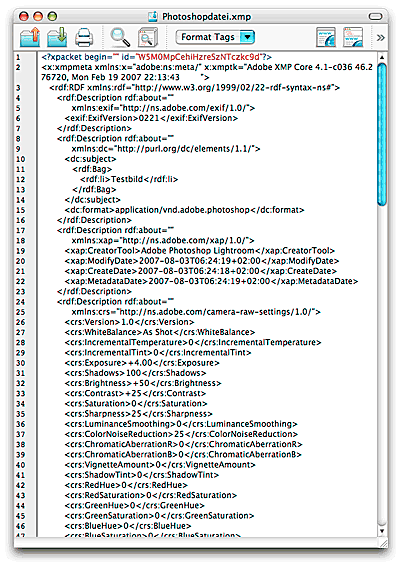The height and width of the screenshot is (562, 400).
Task: Click the scrollbar up arrow
Action: tap(382, 57)
